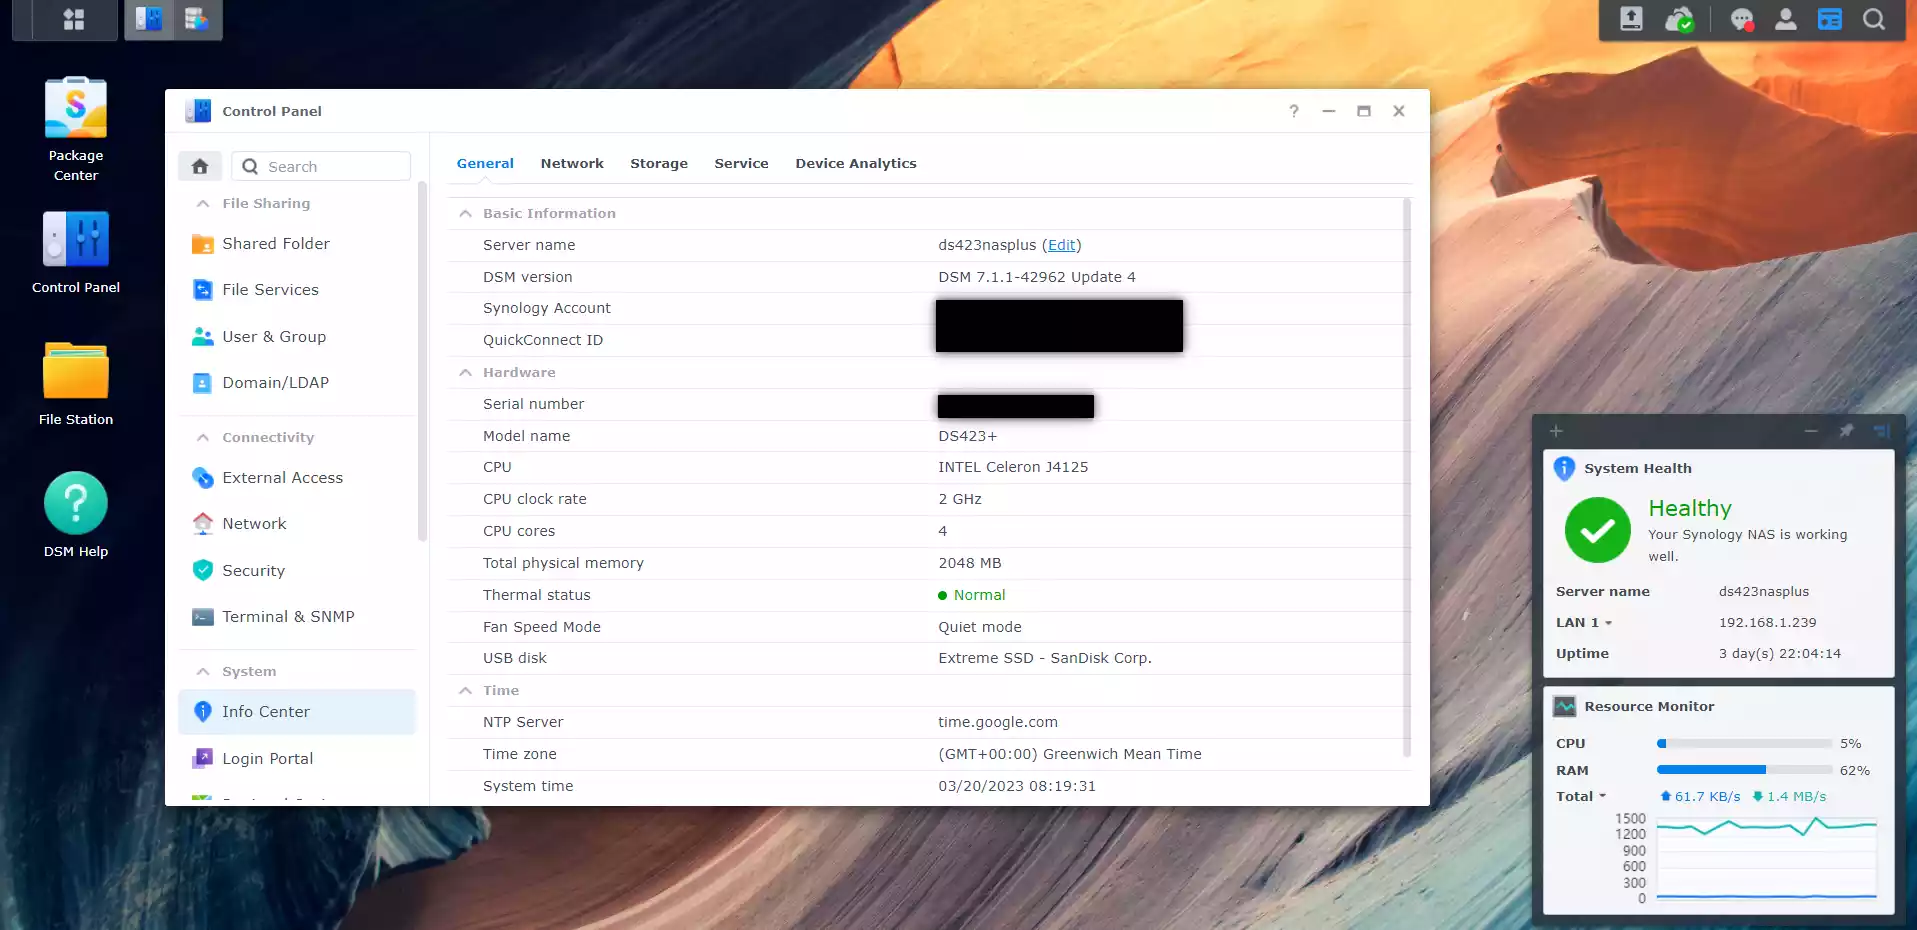Image resolution: width=1917 pixels, height=930 pixels.
Task: Open the Total network dropdown in widget
Action: pyautogui.click(x=1581, y=796)
